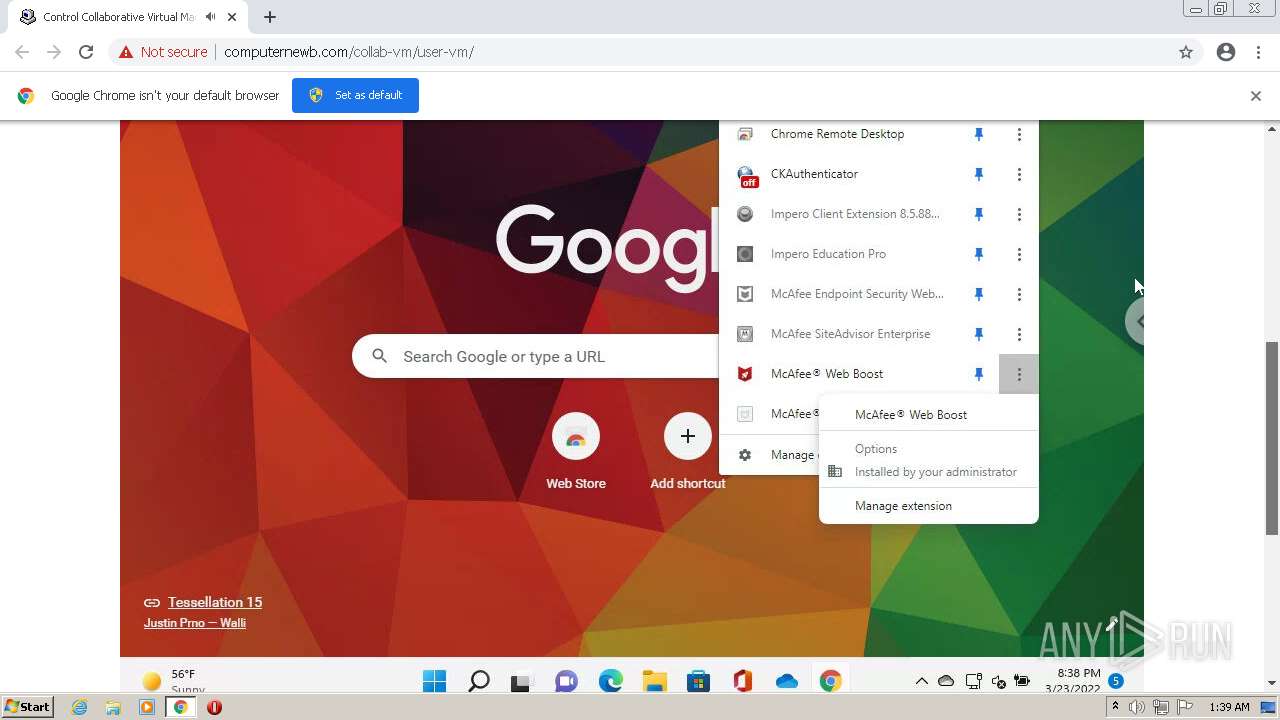Unpin McAfee Web Boost extension

coord(979,374)
